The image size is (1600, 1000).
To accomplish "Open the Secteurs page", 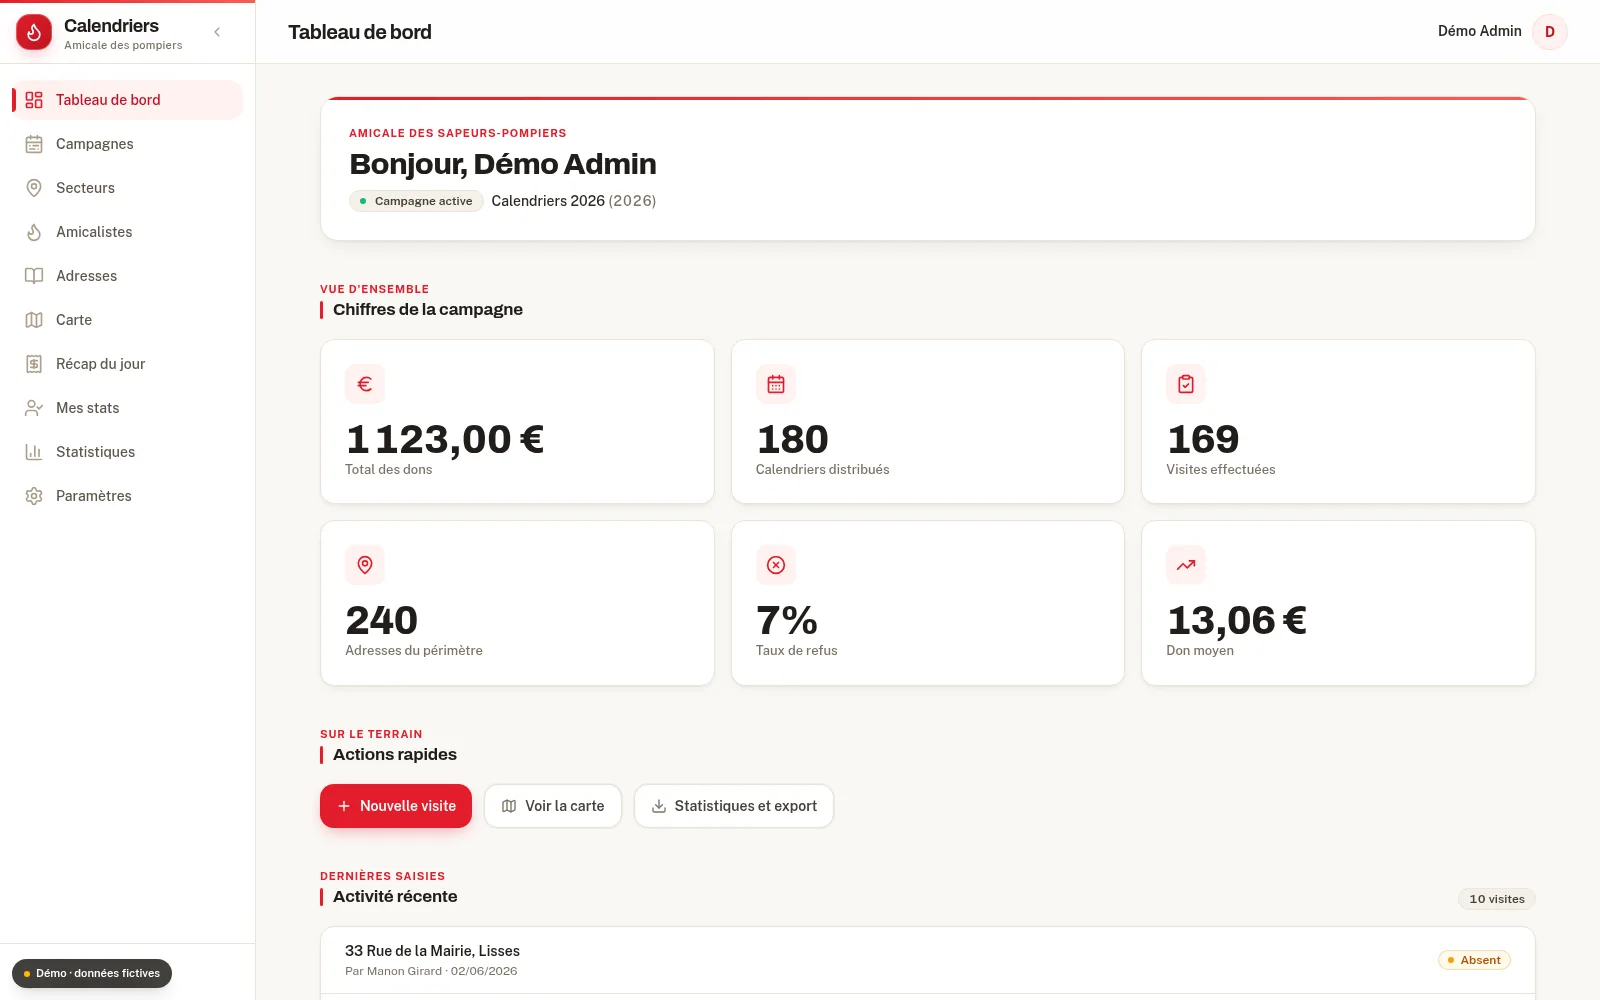I will pyautogui.click(x=128, y=188).
